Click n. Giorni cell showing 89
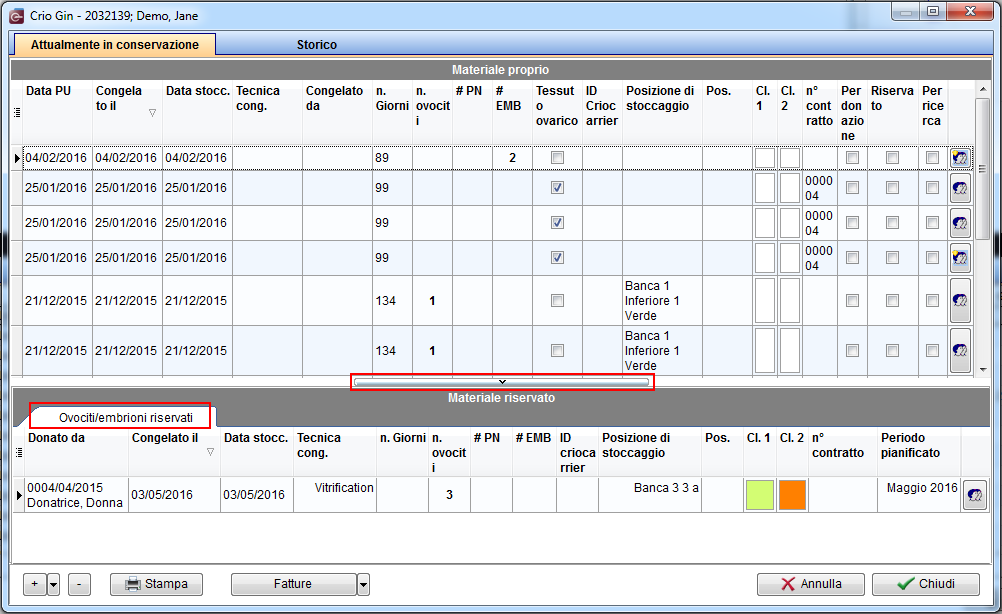Viewport: 1002px width, 614px height. click(392, 158)
